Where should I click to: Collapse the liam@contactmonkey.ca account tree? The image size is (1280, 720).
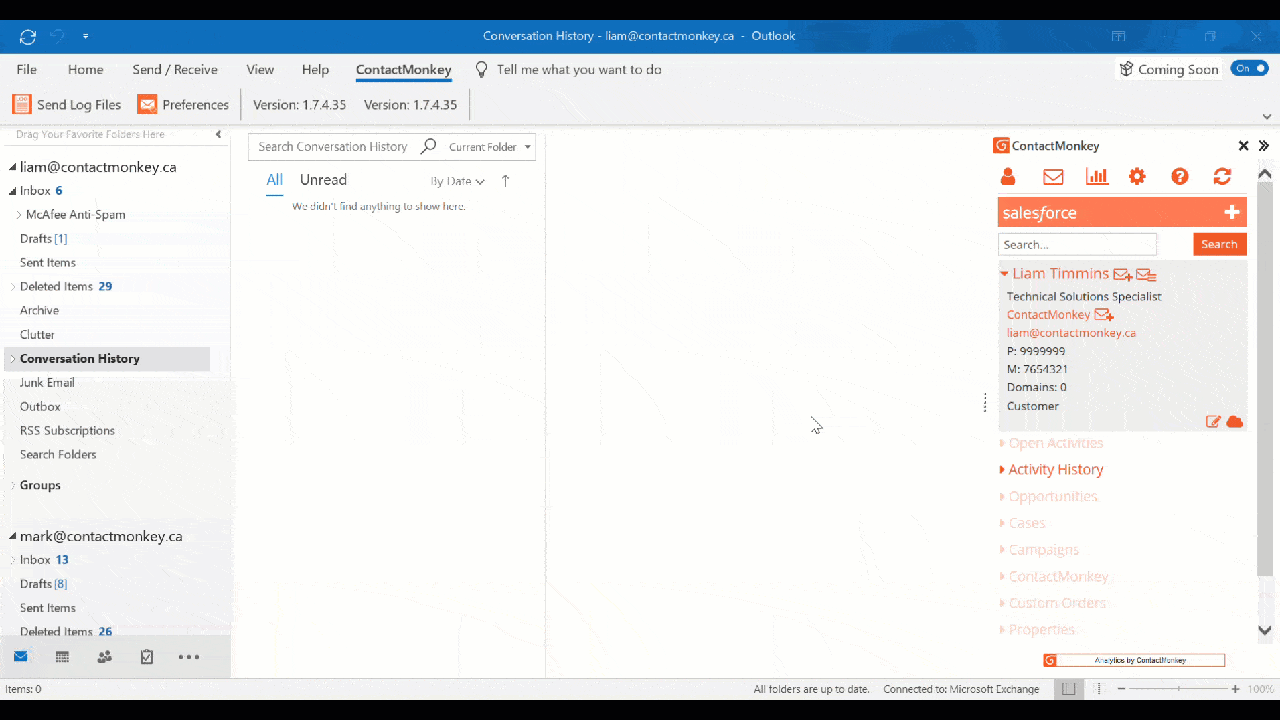pyautogui.click(x=13, y=168)
